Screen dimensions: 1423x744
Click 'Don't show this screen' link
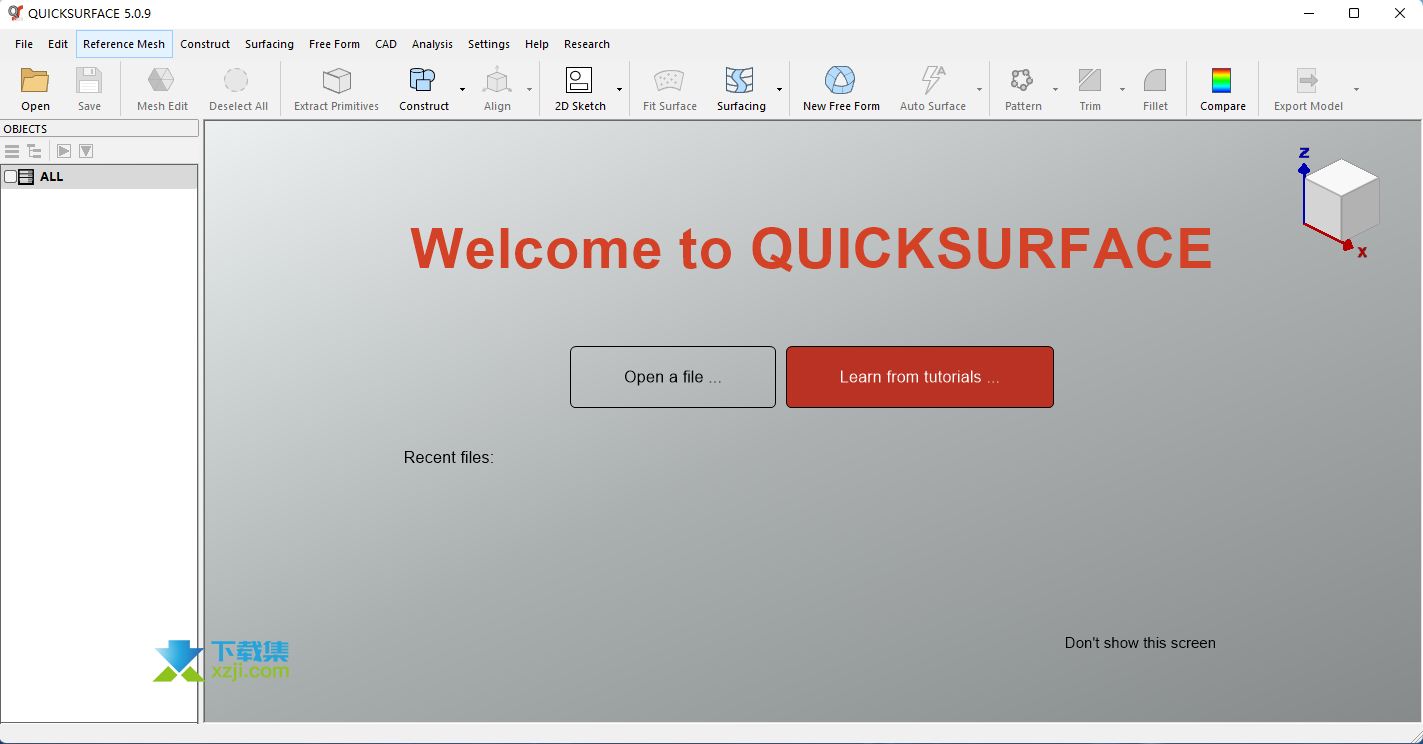coord(1140,643)
